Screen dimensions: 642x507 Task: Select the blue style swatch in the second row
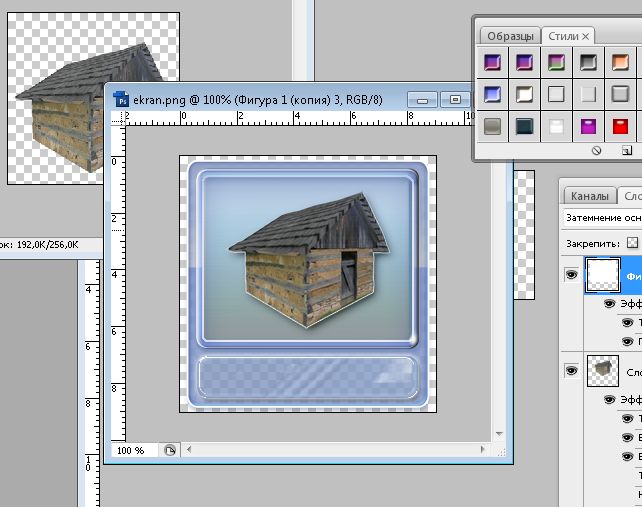(x=492, y=95)
